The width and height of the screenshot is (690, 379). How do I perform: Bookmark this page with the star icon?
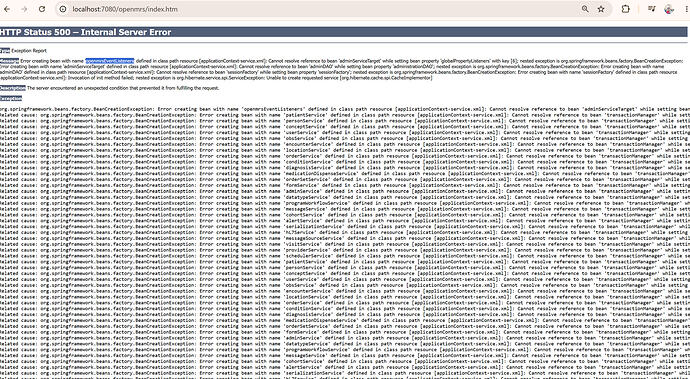pyautogui.click(x=601, y=9)
